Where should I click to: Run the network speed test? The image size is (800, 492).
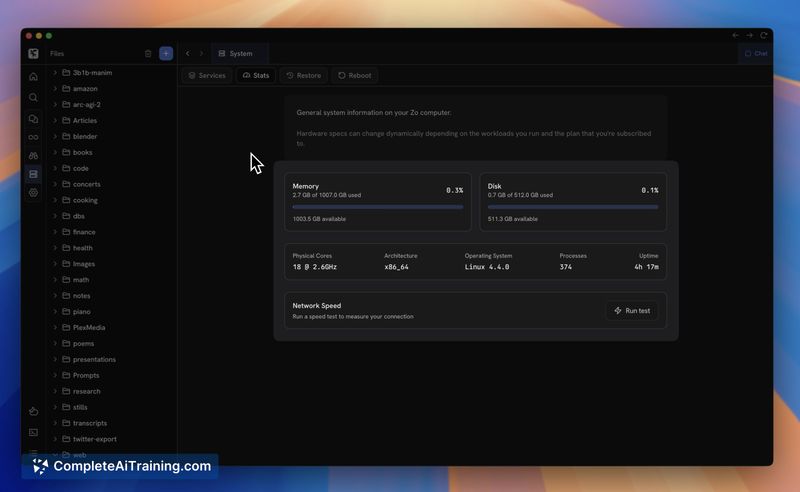coord(632,311)
